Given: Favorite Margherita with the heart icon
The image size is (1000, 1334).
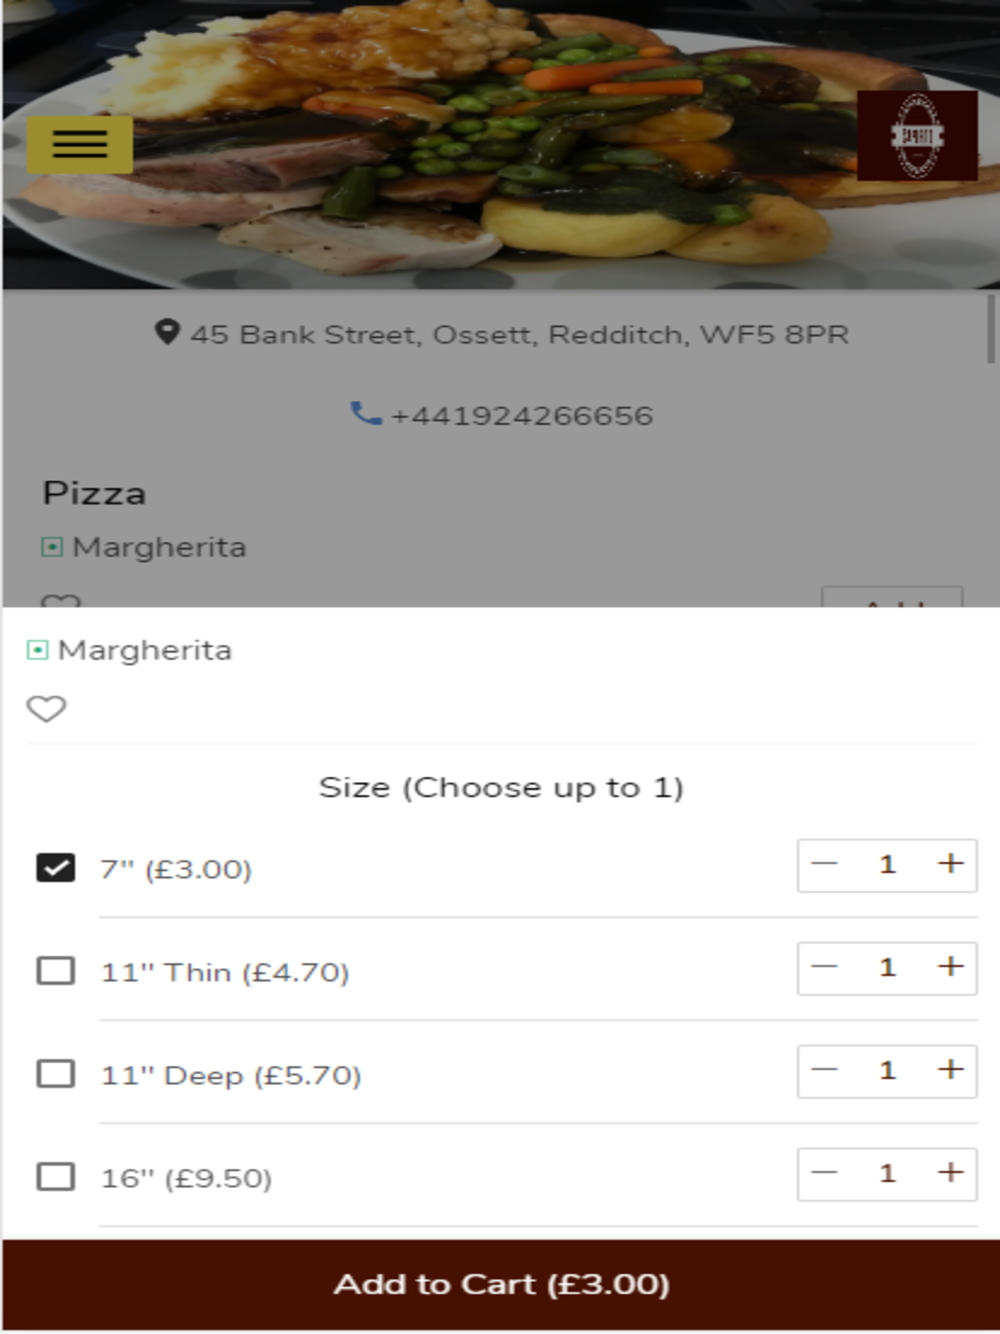Looking at the screenshot, I should coord(46,709).
